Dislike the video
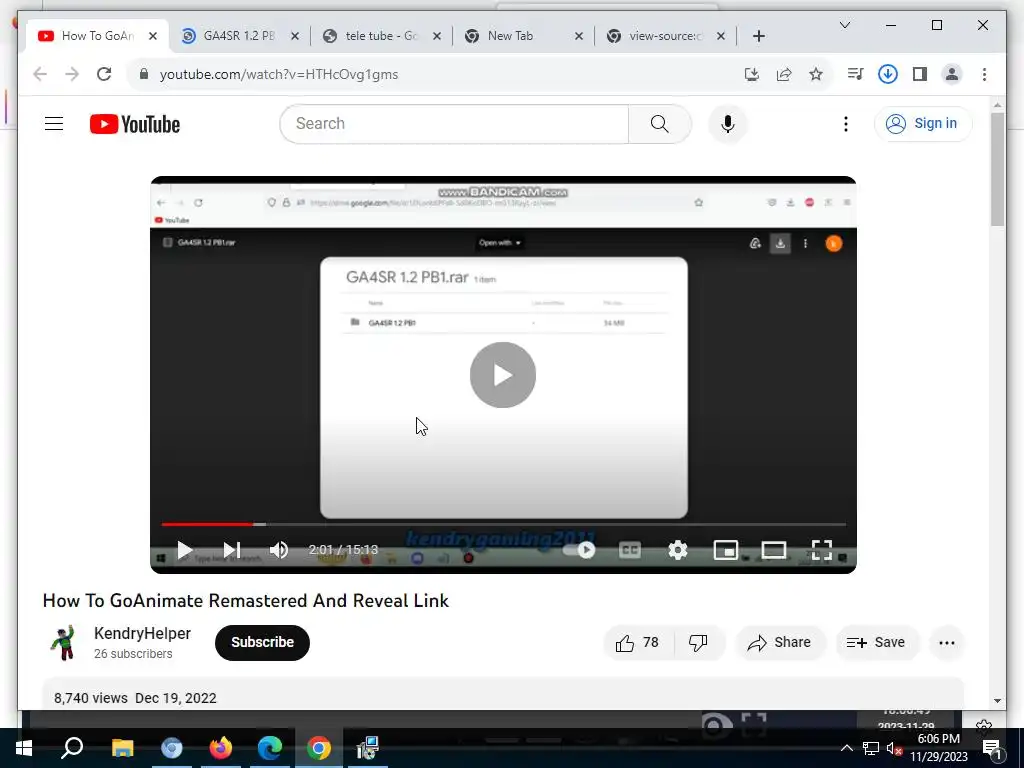 pos(698,643)
